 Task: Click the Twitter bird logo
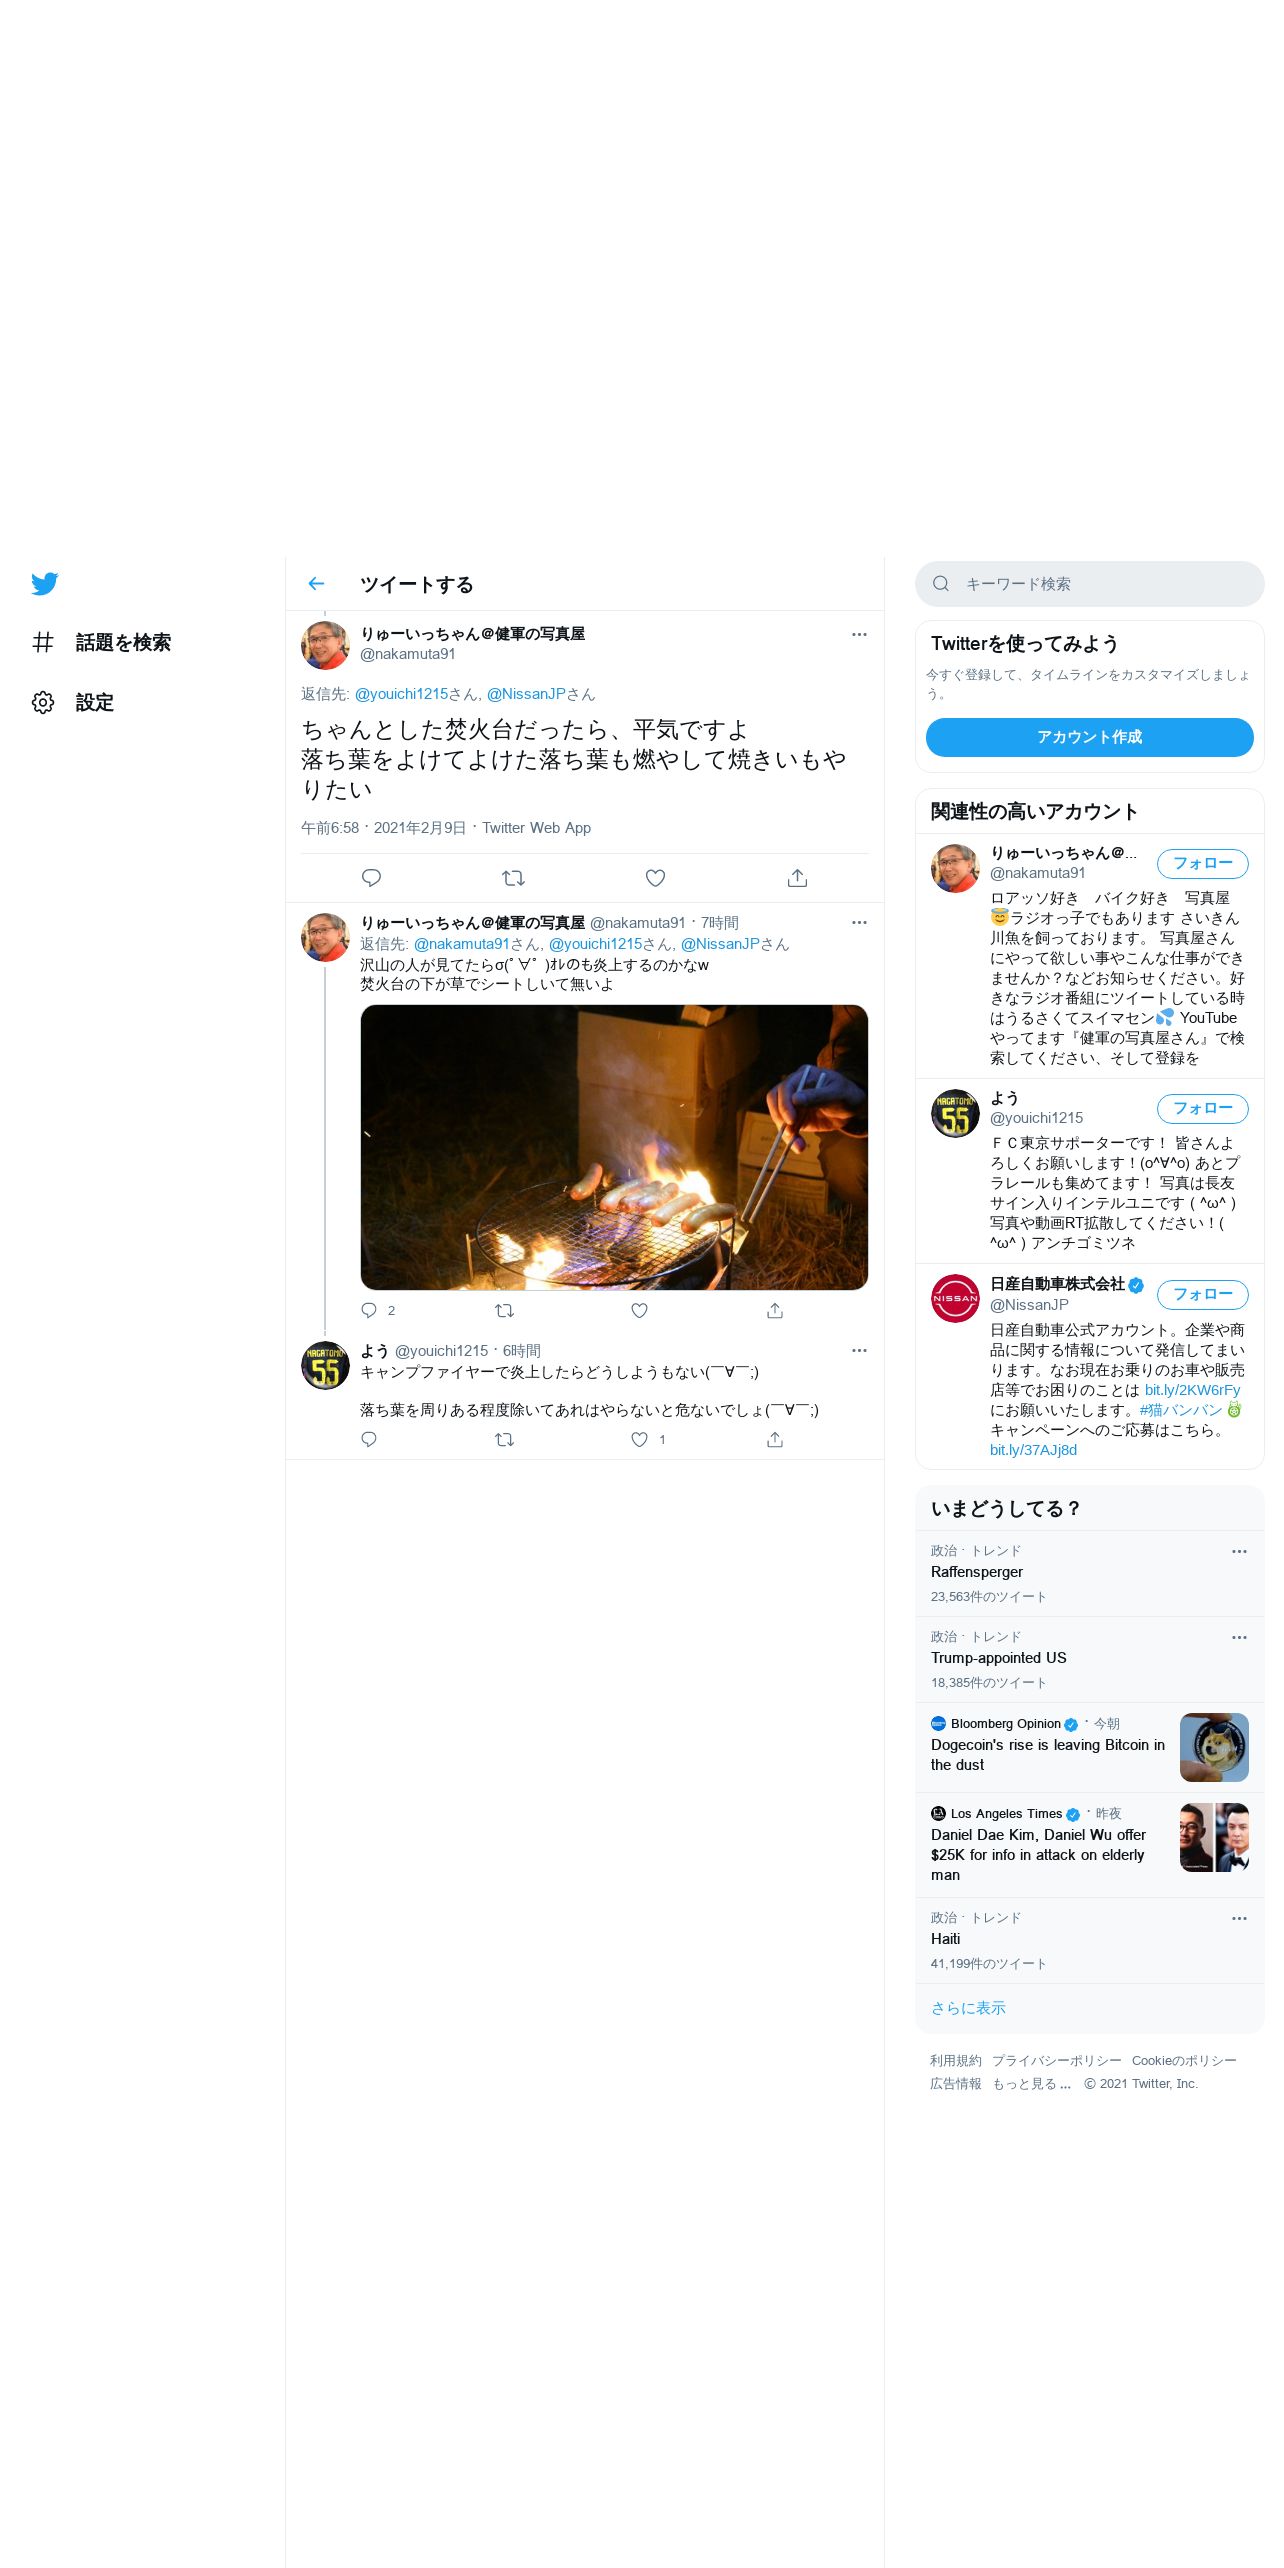pyautogui.click(x=45, y=584)
